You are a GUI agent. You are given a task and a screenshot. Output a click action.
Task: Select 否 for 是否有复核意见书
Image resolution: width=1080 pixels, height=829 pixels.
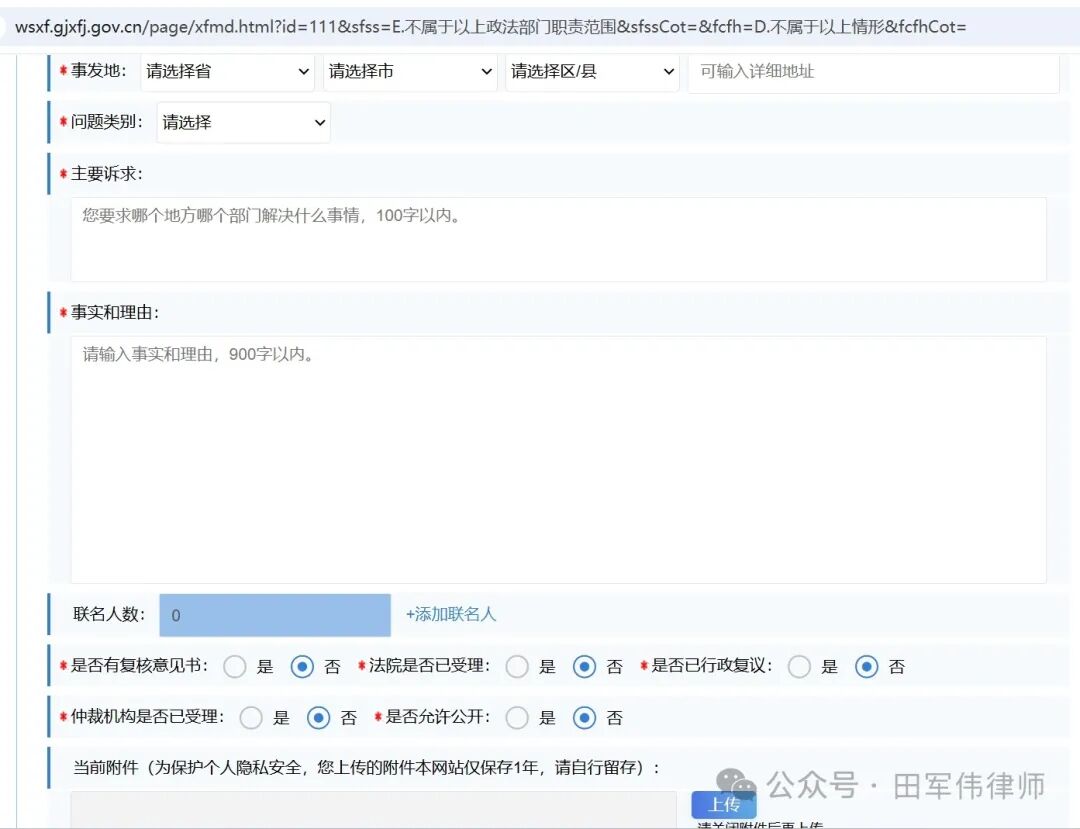302,666
